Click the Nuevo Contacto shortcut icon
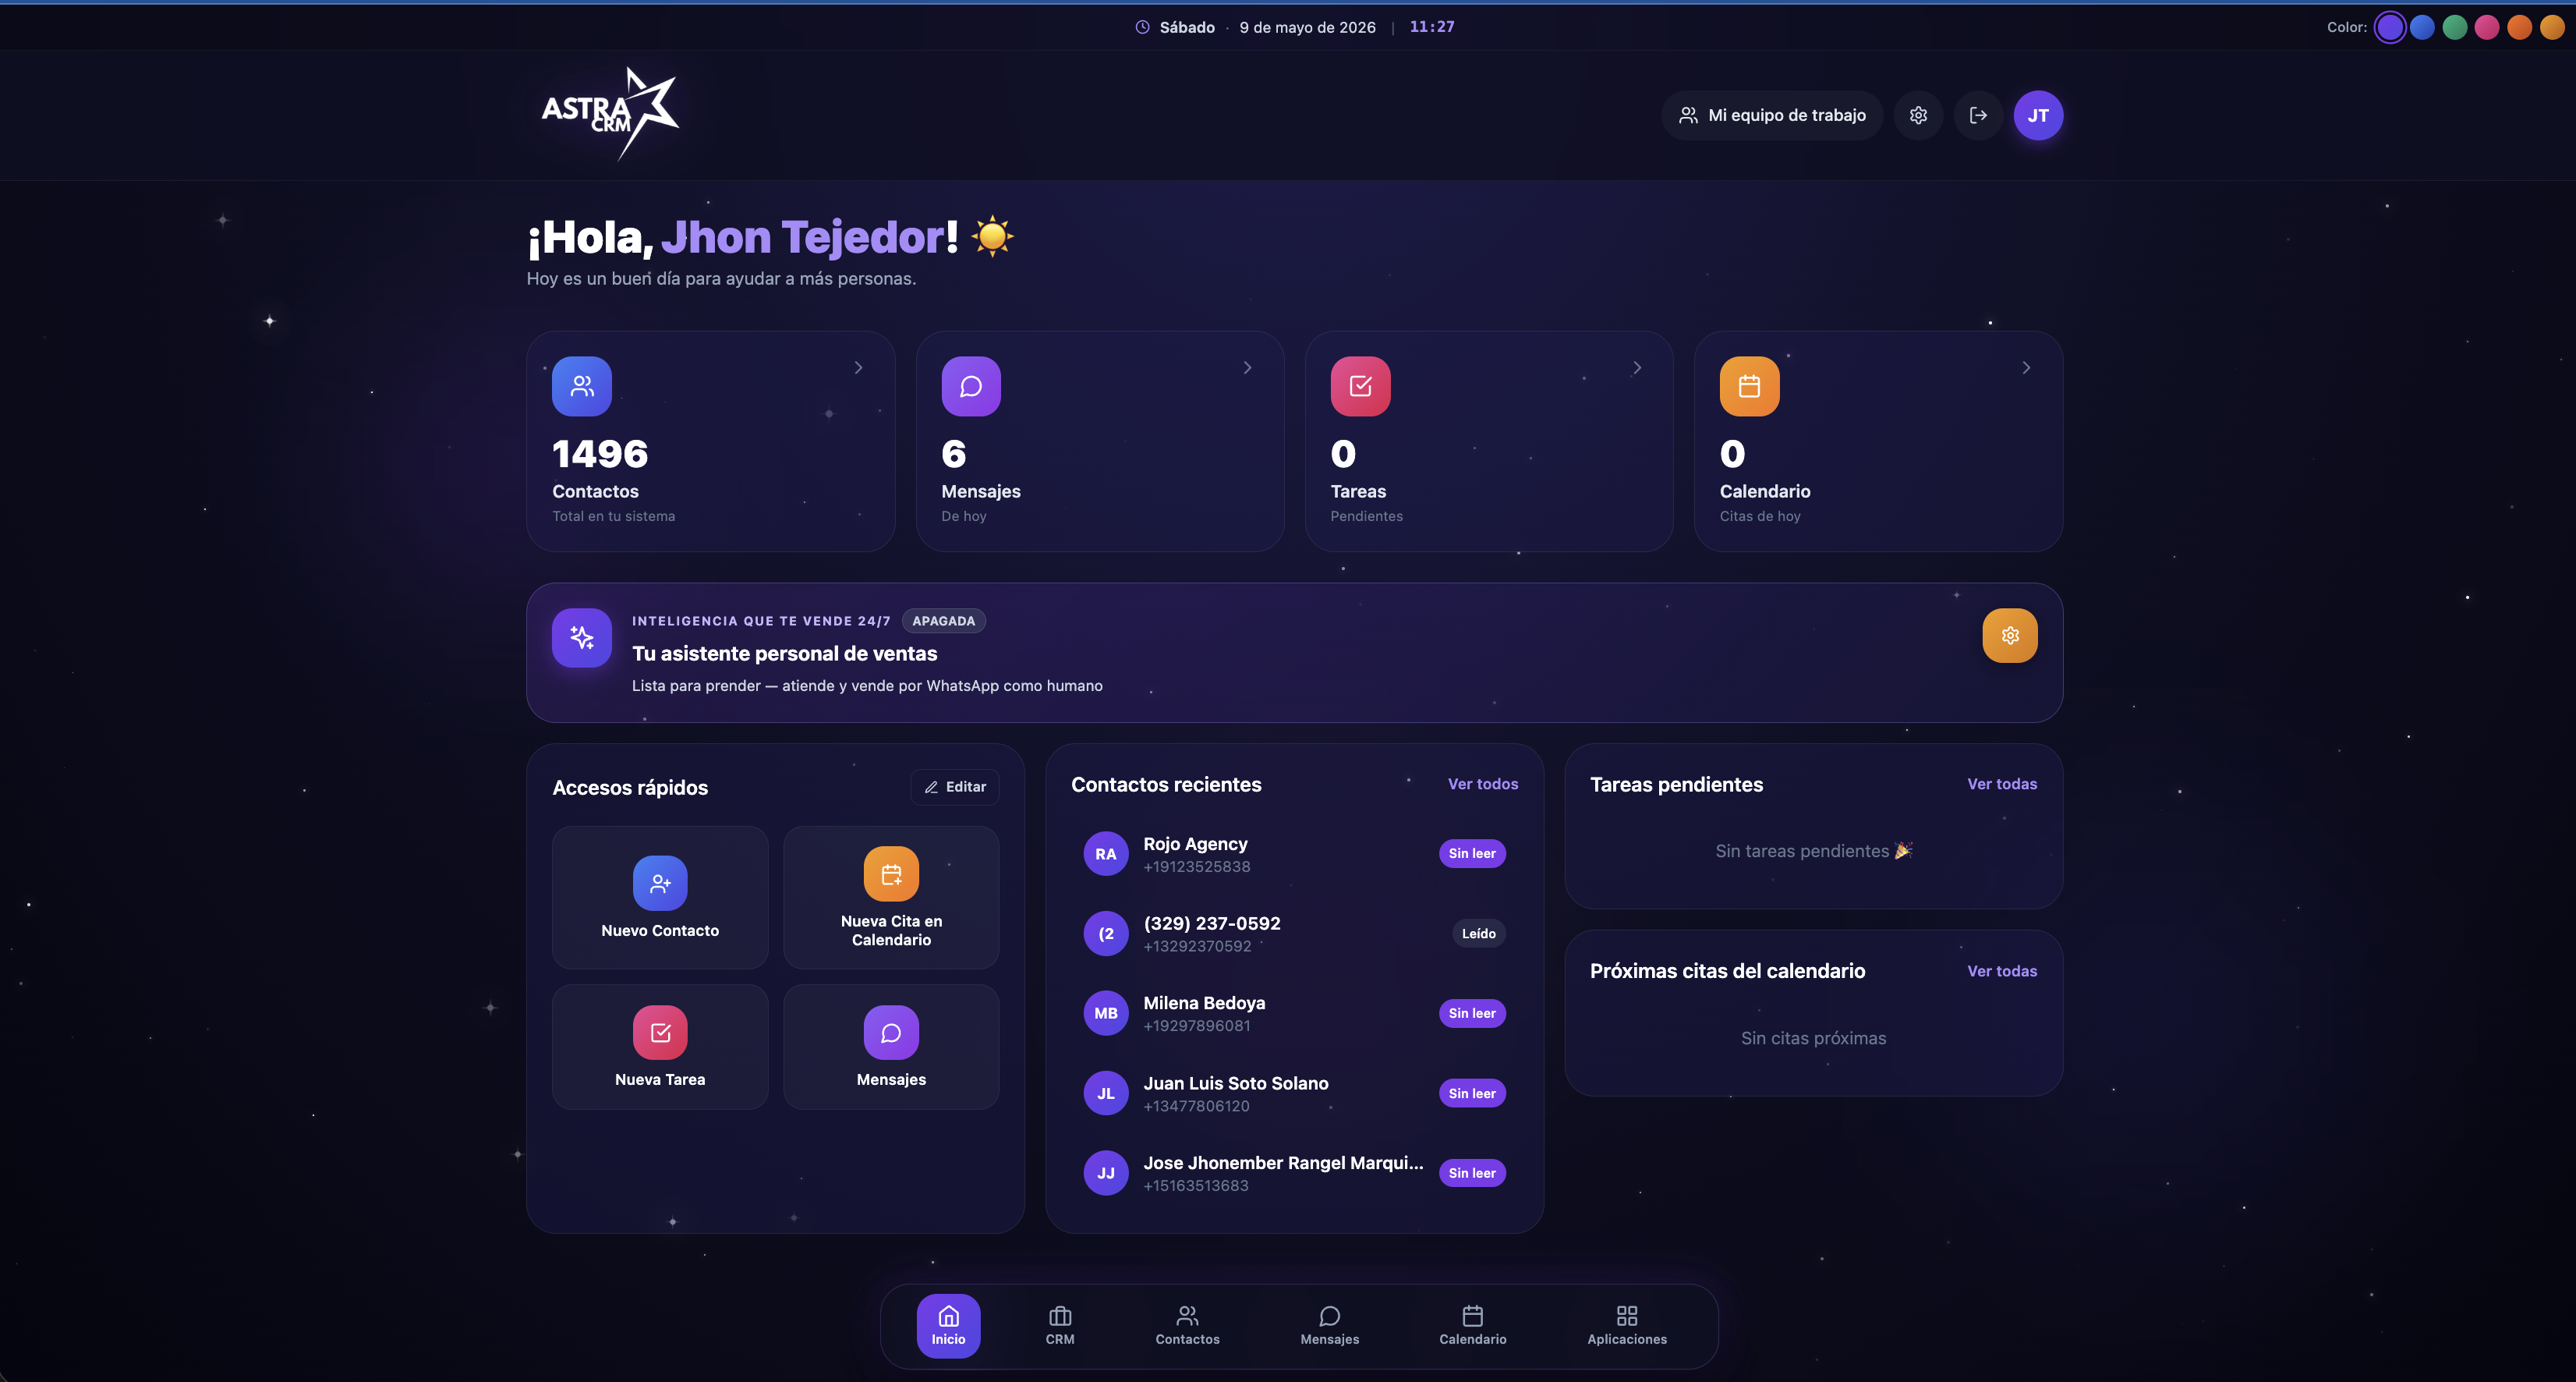Image resolution: width=2576 pixels, height=1382 pixels. pos(660,883)
